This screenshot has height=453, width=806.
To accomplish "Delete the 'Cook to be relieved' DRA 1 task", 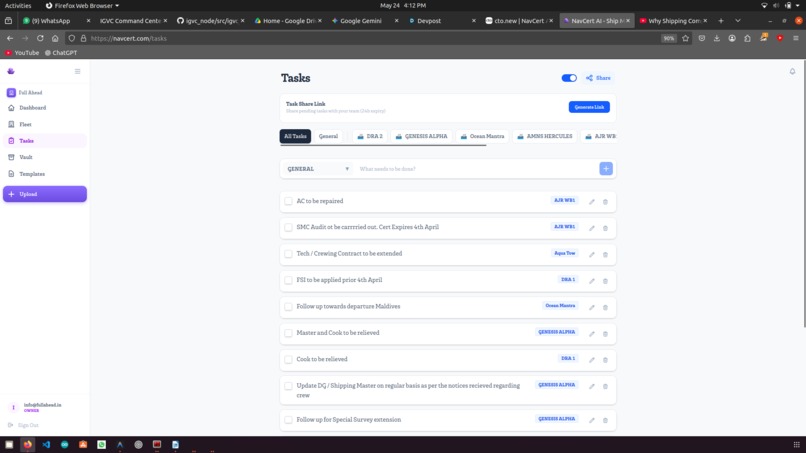I will tap(605, 359).
